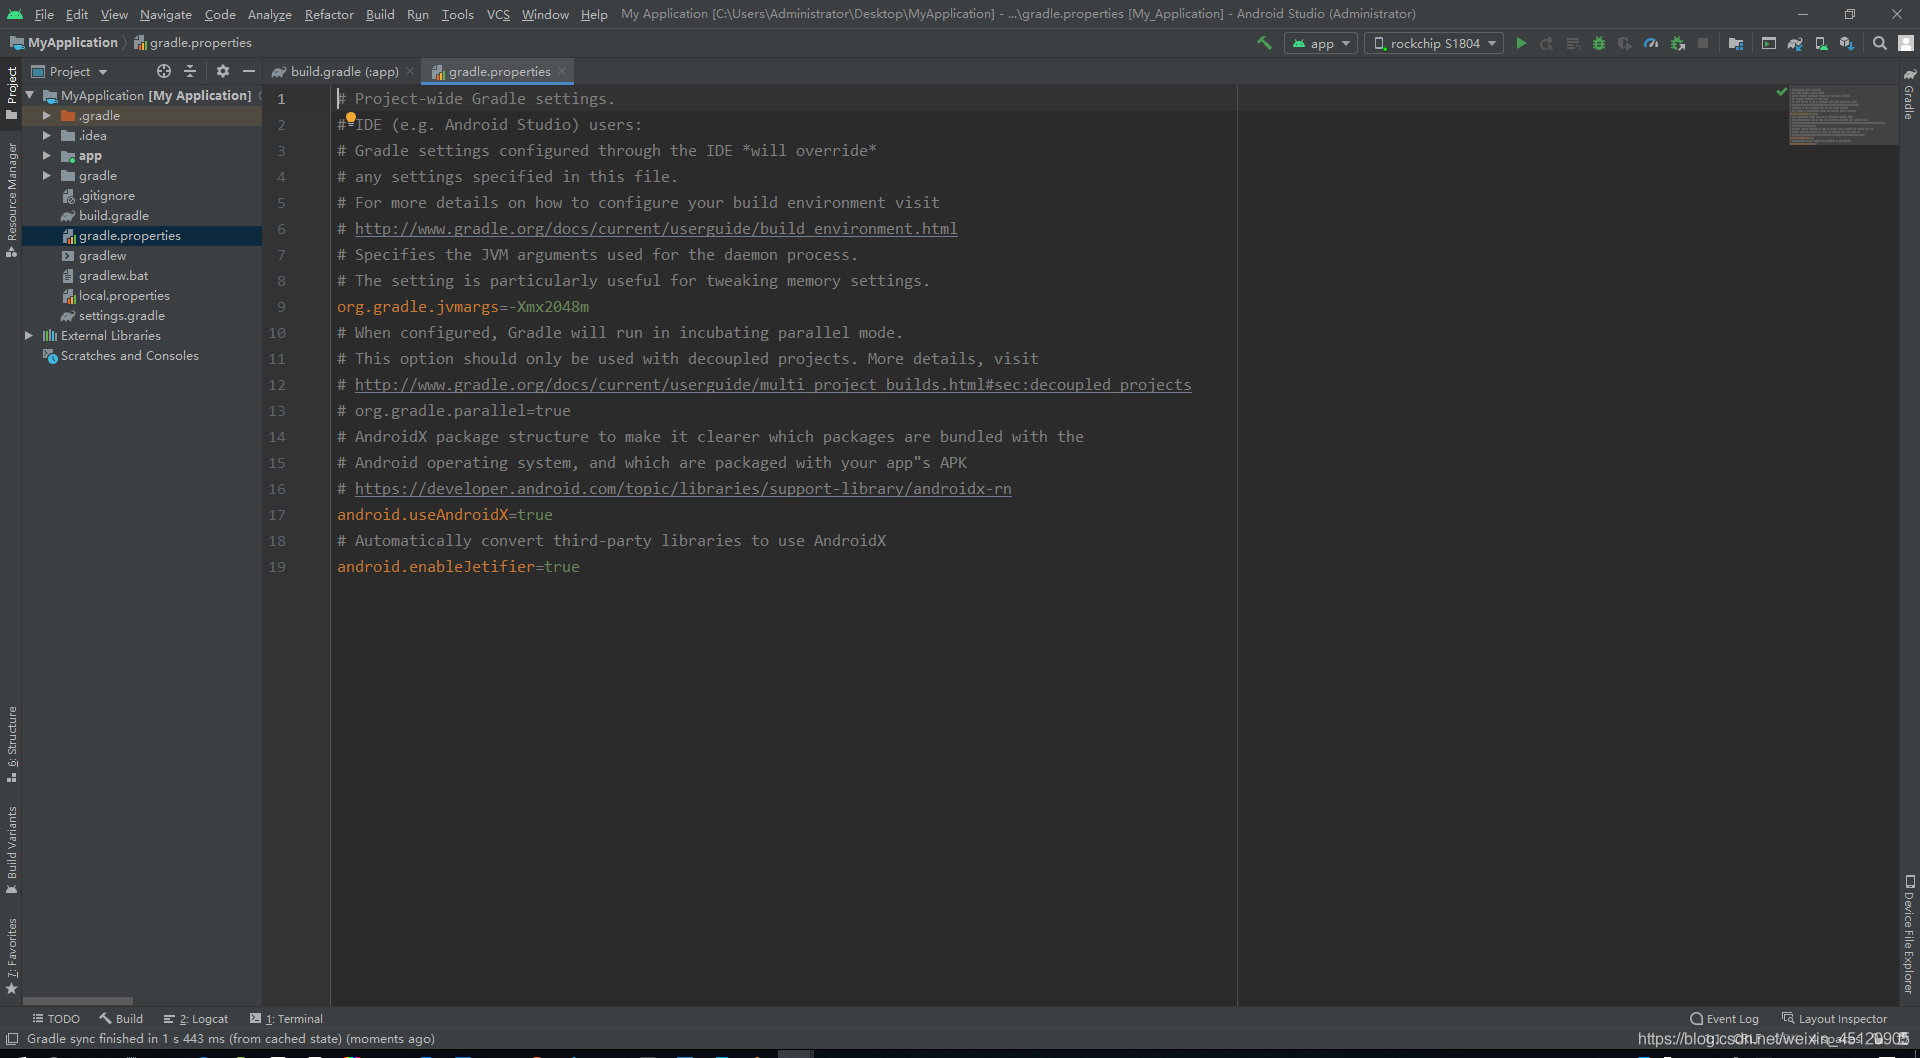The image size is (1920, 1058).
Task: Toggle the Build Variants side tab
Action: 12,850
